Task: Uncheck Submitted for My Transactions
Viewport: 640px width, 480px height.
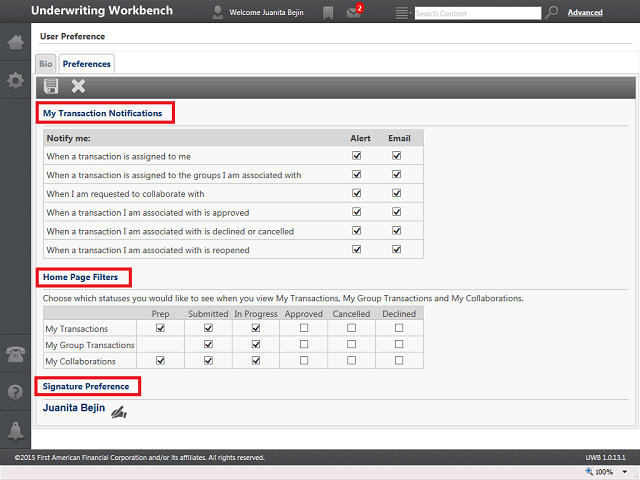Action: [x=208, y=328]
